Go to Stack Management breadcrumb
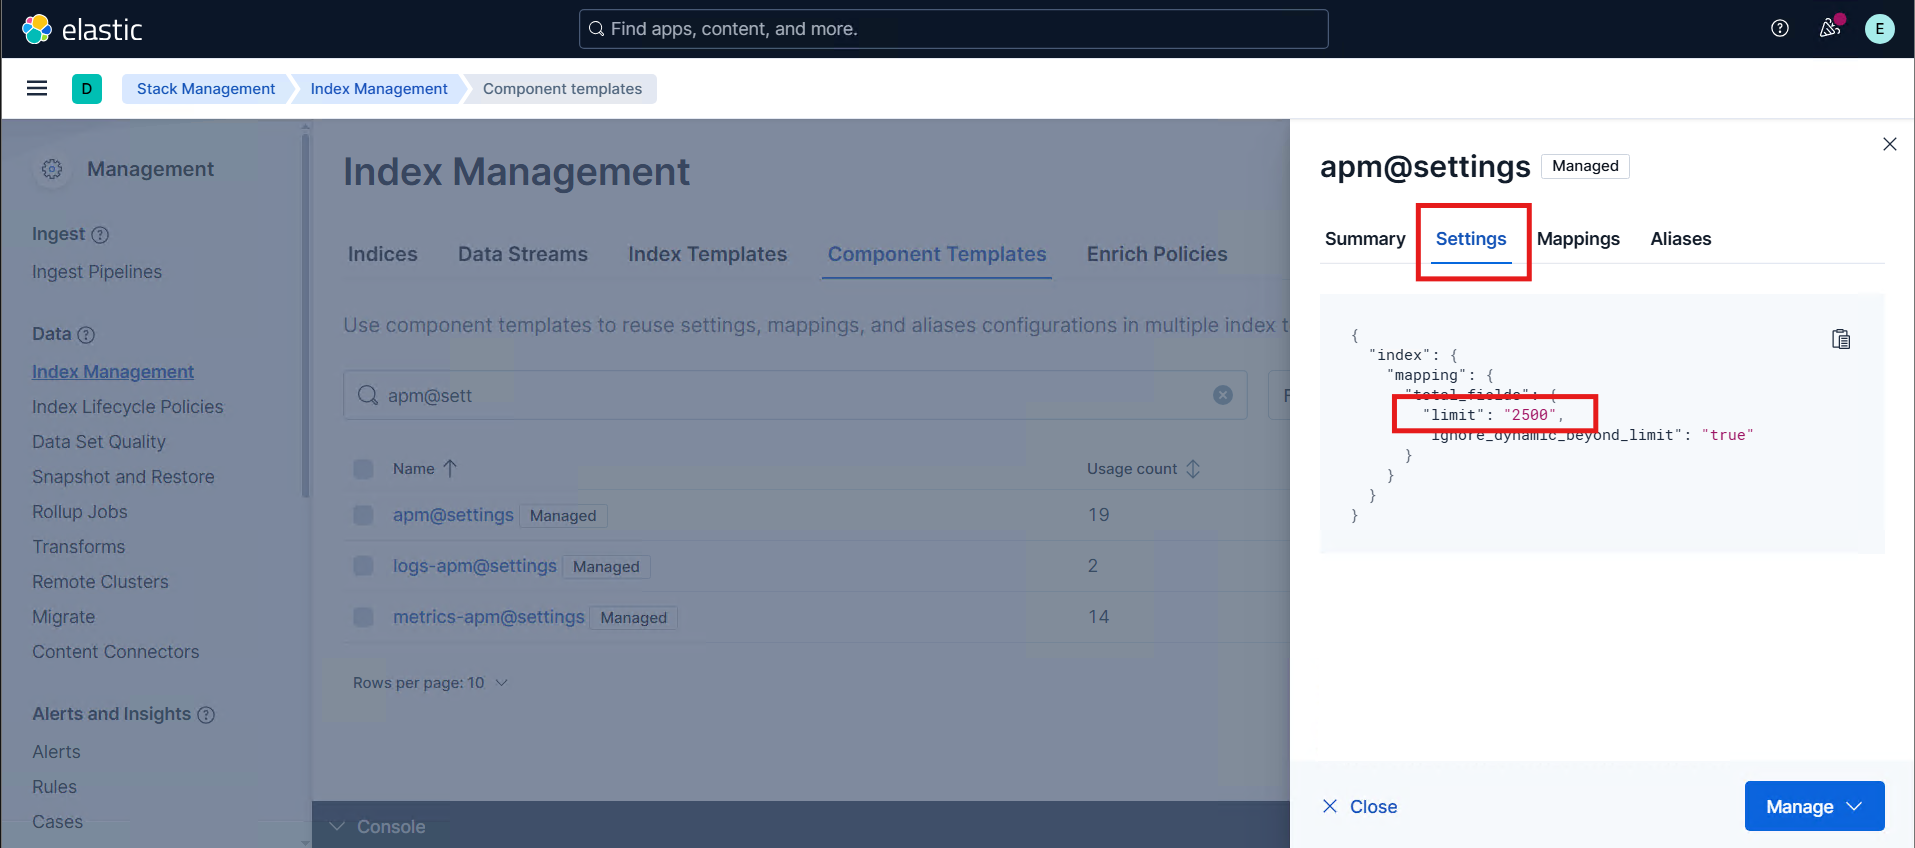This screenshot has height=848, width=1915. coord(206,89)
